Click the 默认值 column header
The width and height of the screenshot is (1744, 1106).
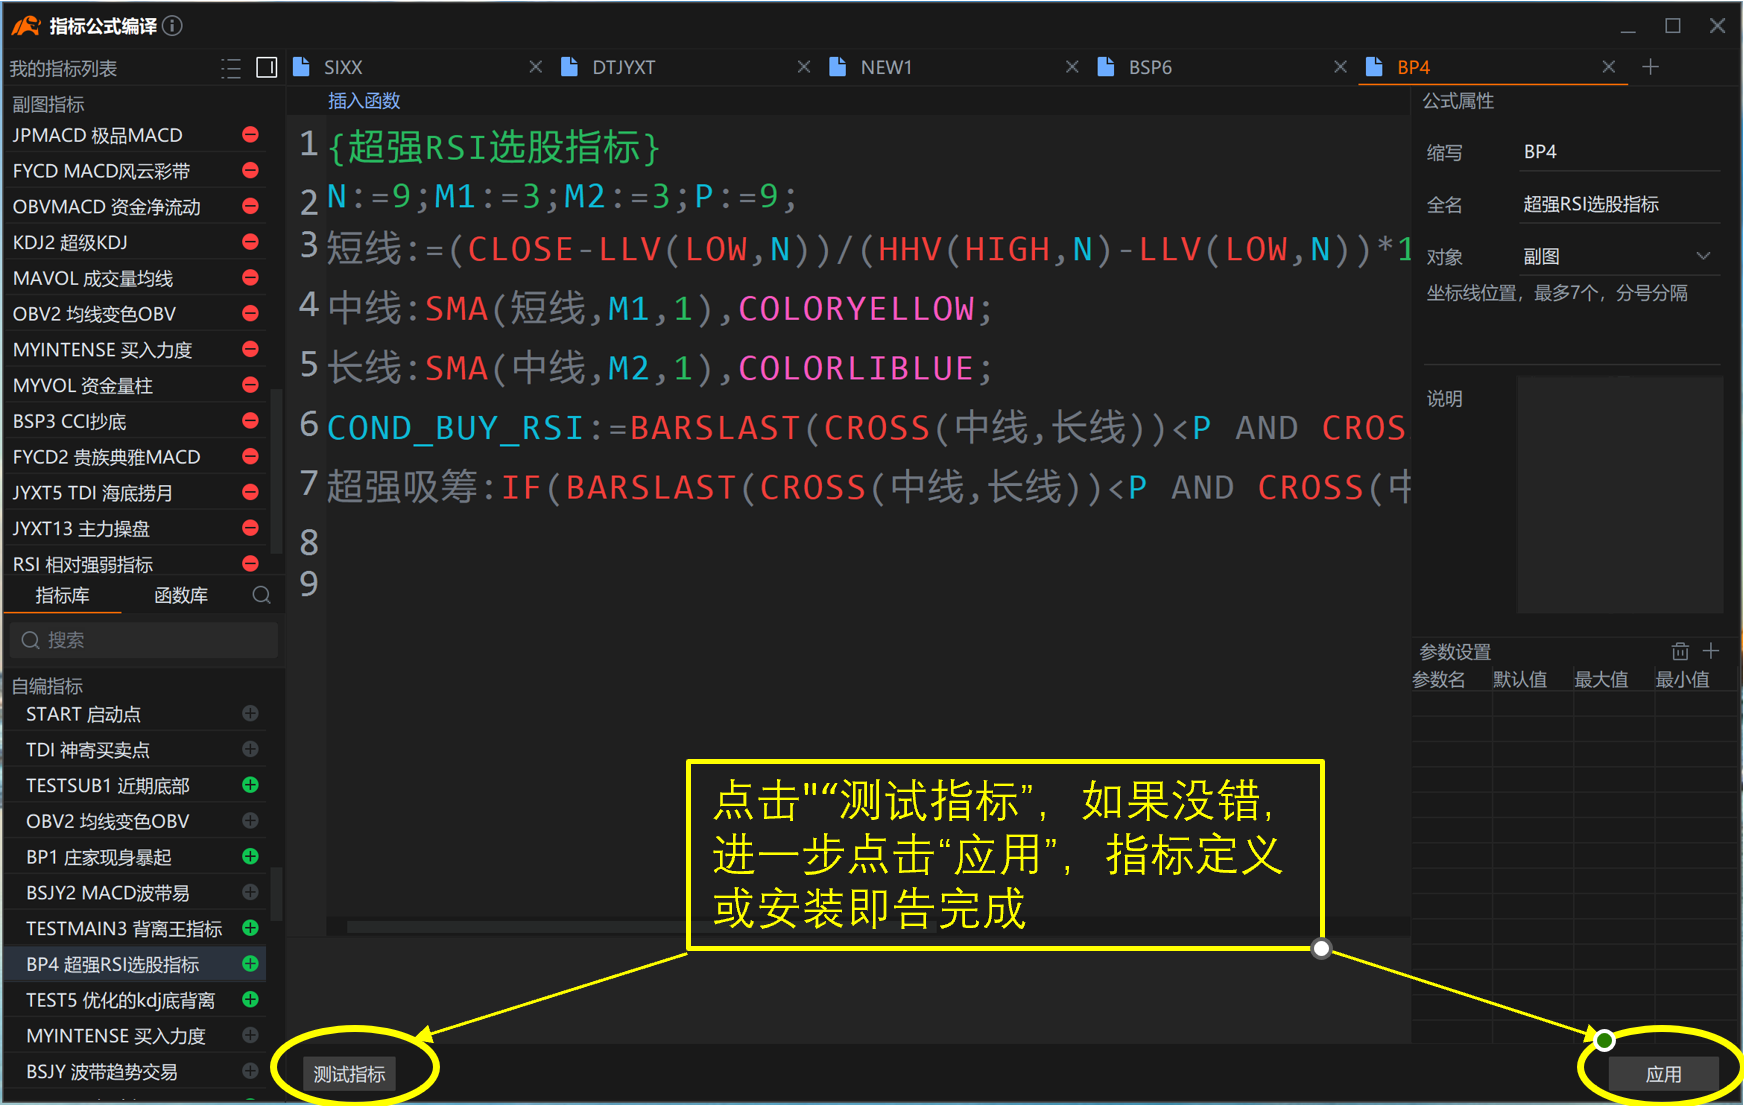click(x=1520, y=679)
